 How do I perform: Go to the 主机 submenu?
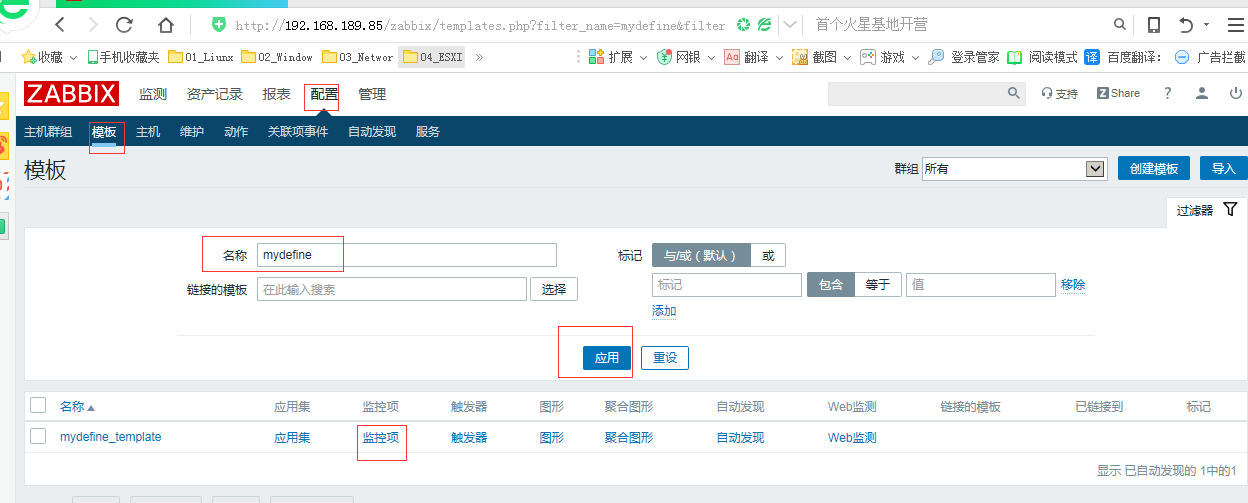[148, 132]
